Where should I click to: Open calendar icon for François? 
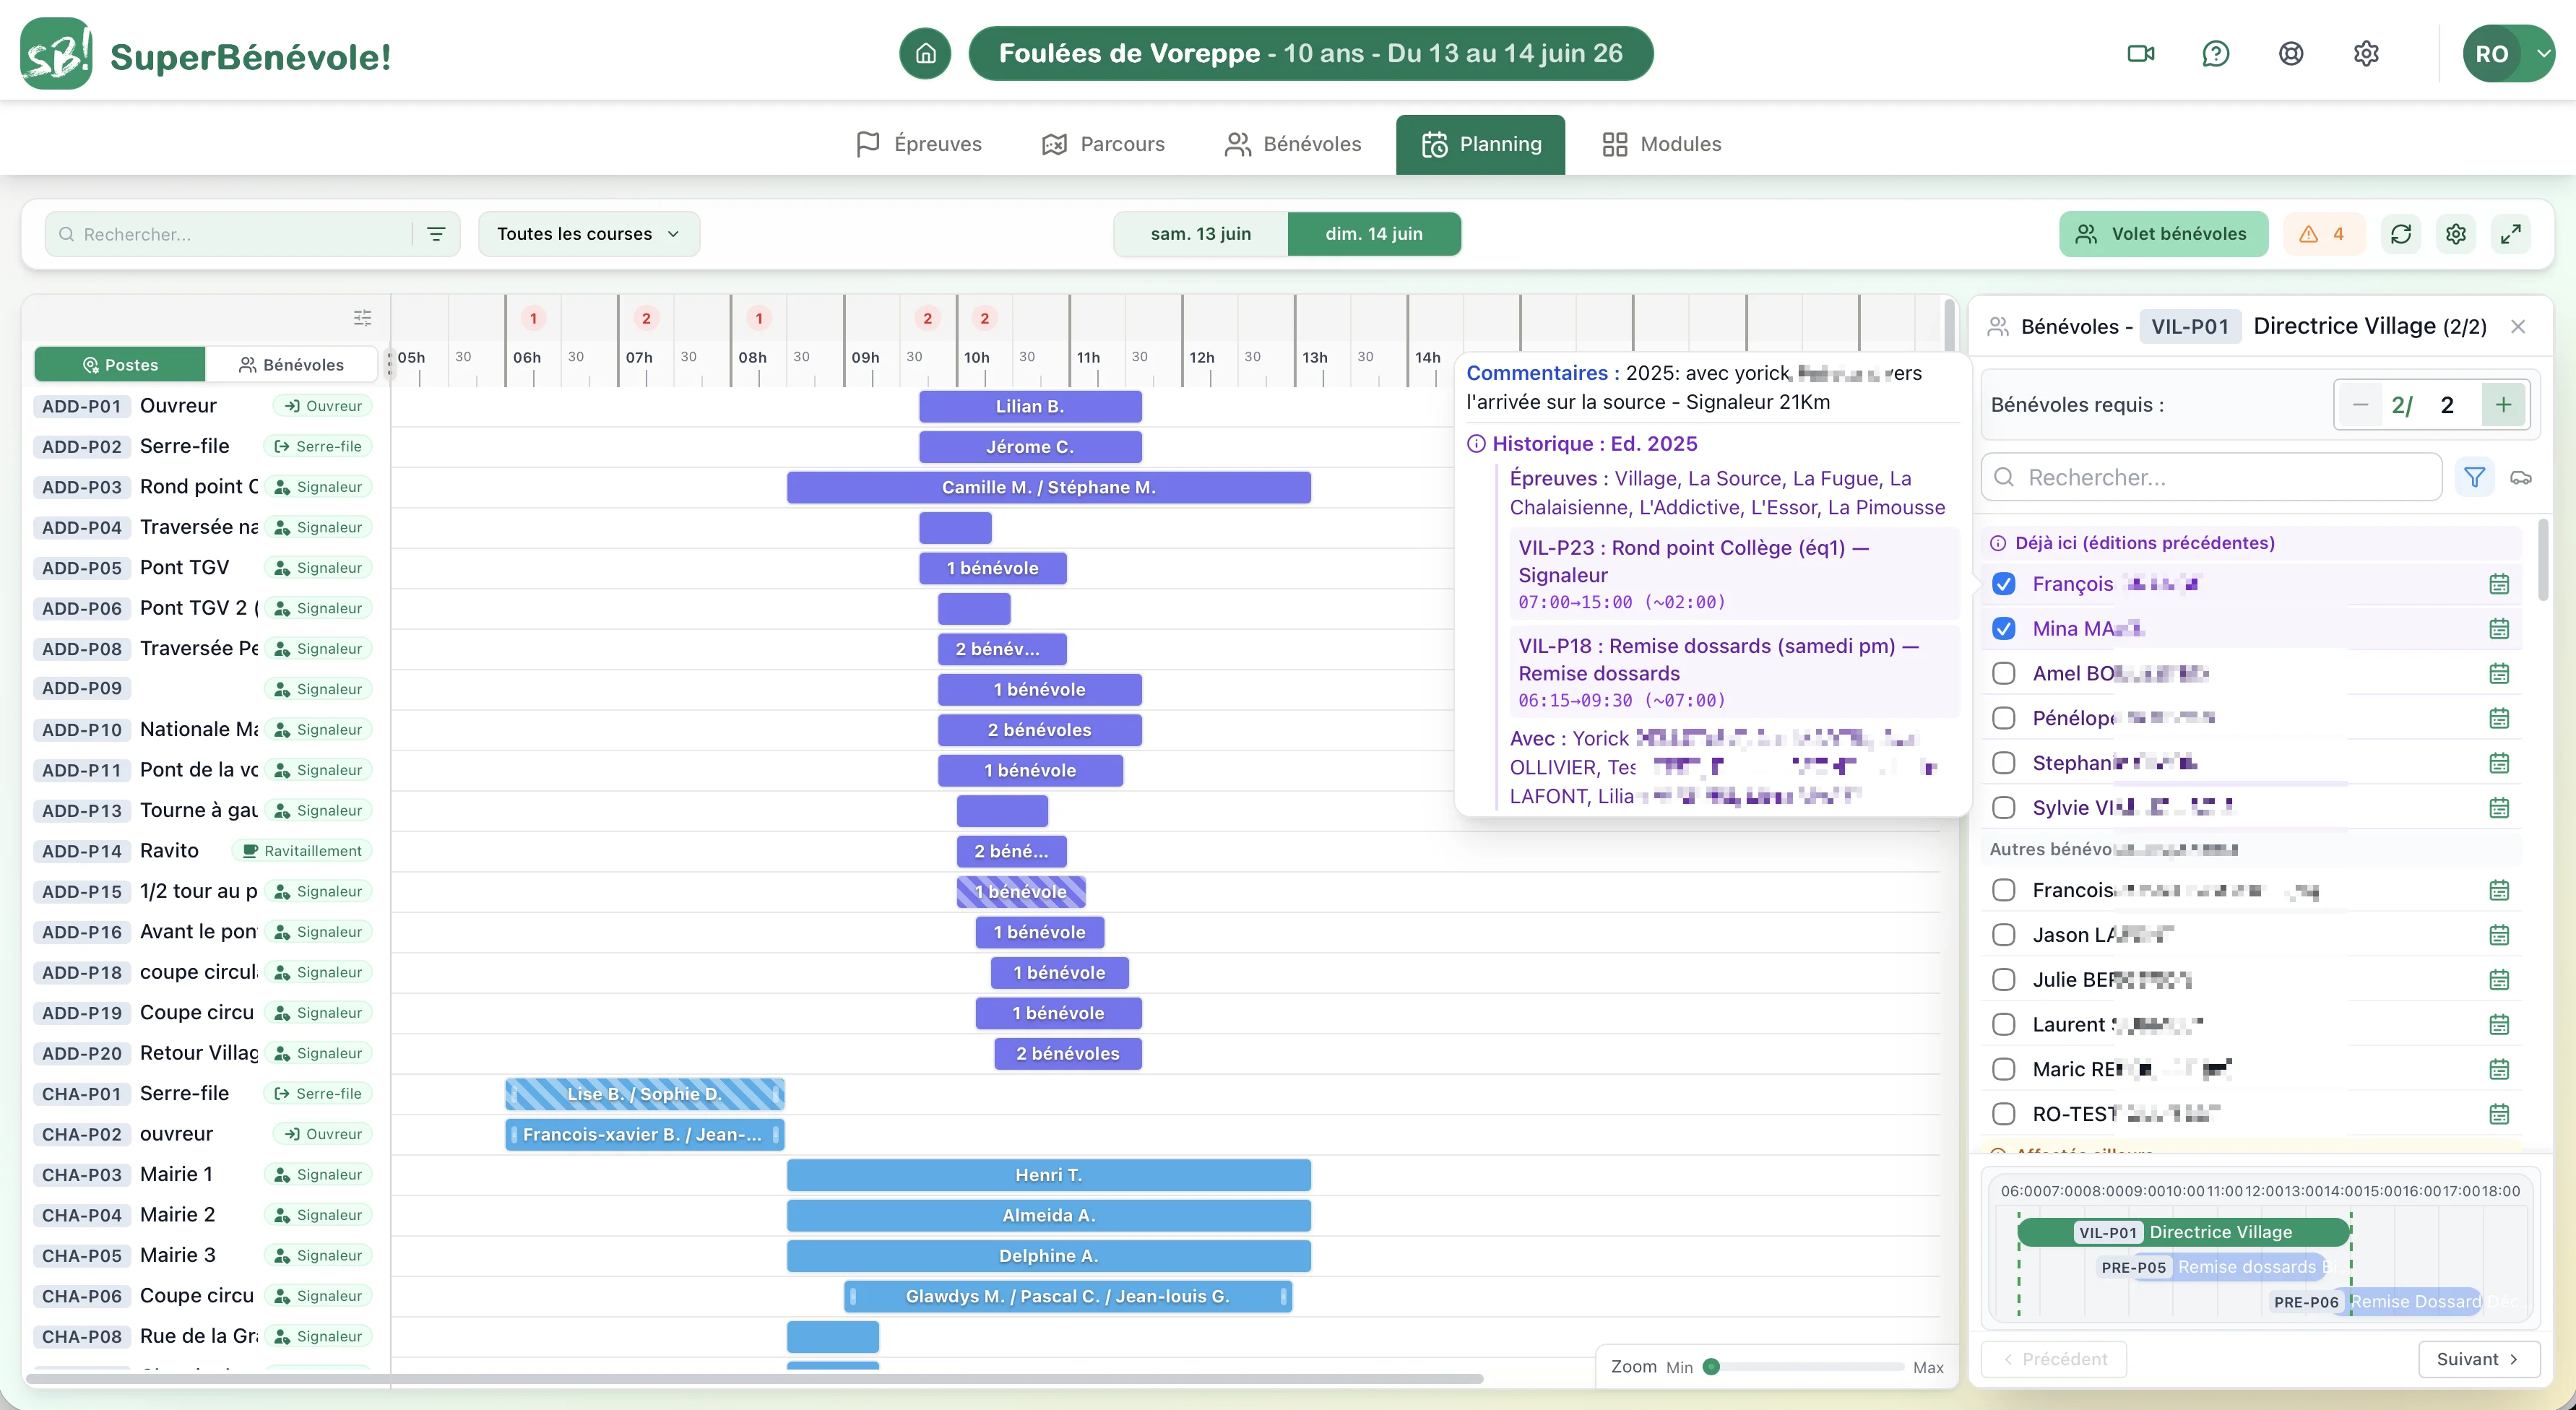pyautogui.click(x=2498, y=584)
